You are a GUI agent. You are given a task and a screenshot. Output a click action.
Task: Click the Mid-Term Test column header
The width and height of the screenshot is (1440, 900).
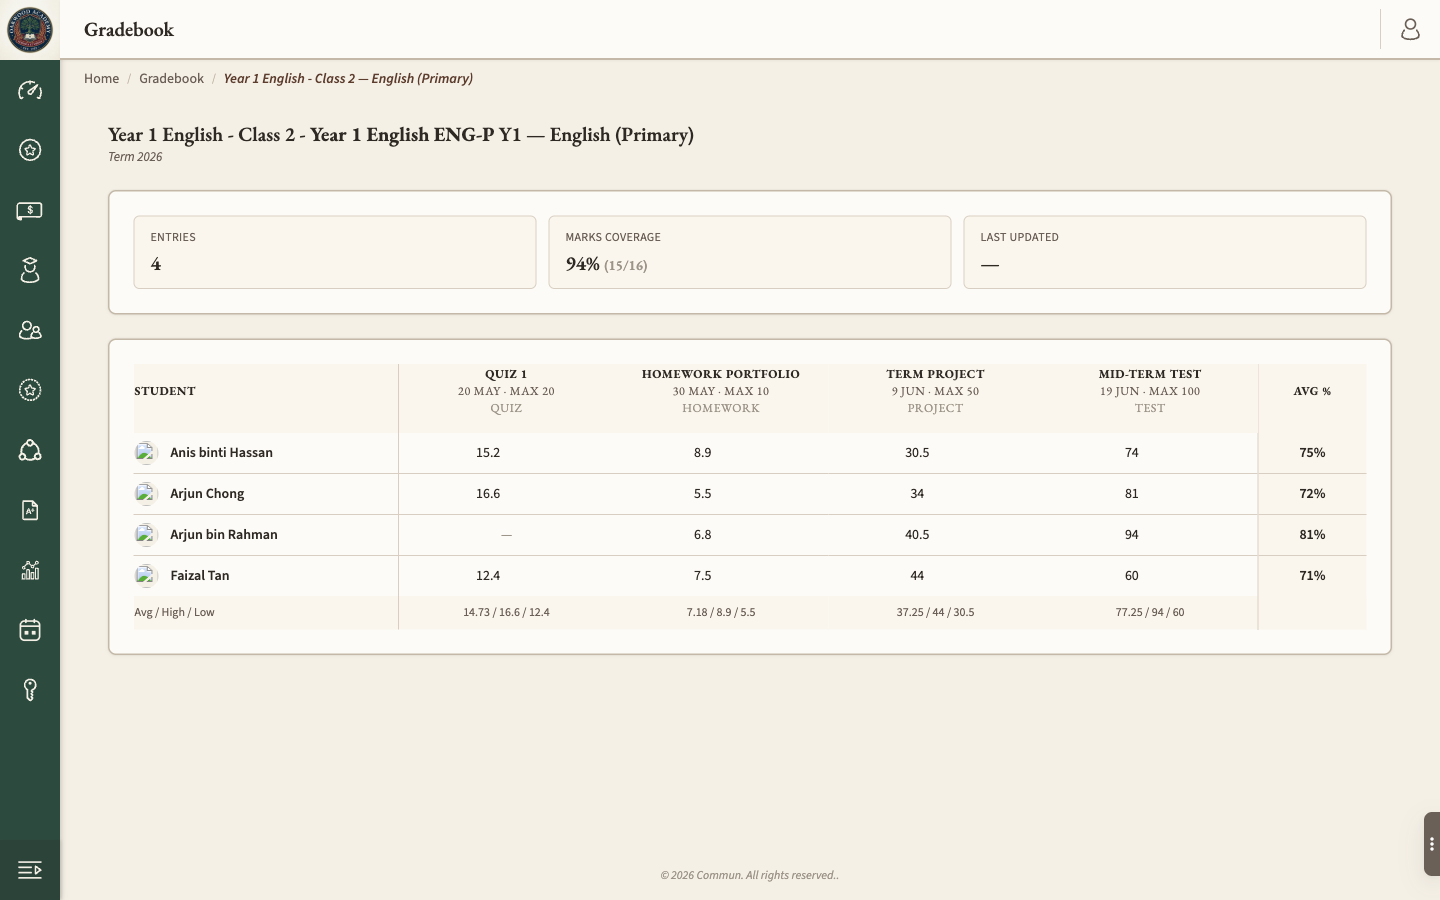click(x=1150, y=391)
